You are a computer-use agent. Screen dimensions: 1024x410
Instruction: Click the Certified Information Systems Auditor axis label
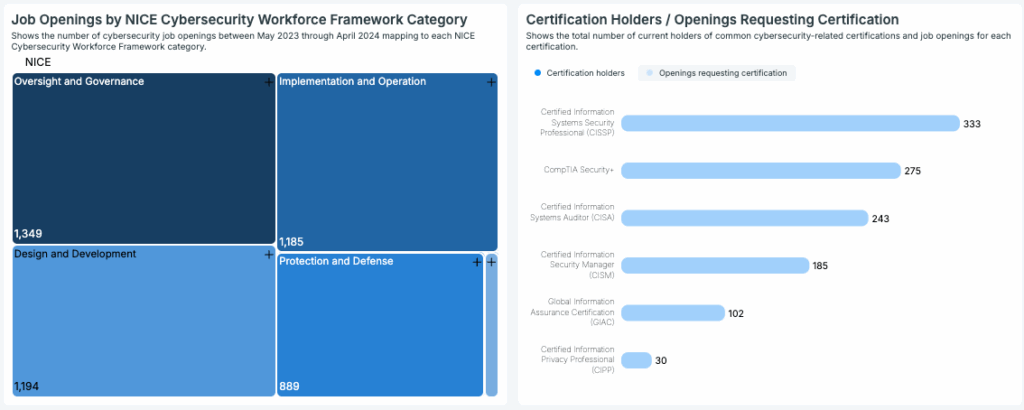[x=578, y=211]
